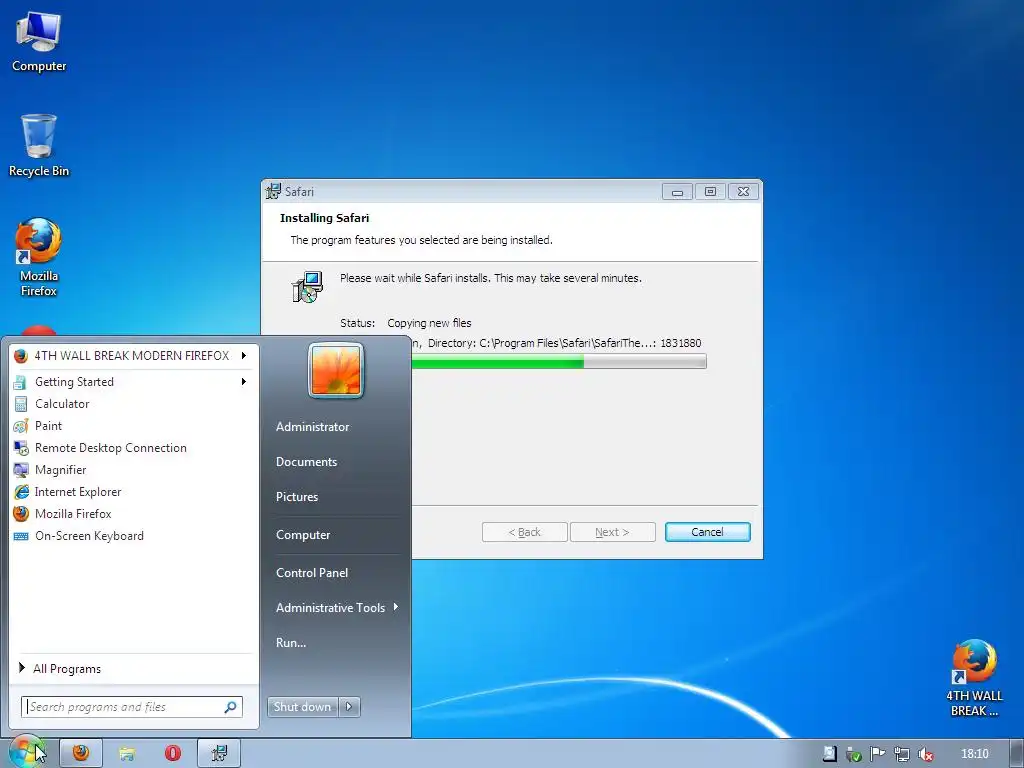
Task: Click the network tray icon
Action: pyautogui.click(x=901, y=754)
